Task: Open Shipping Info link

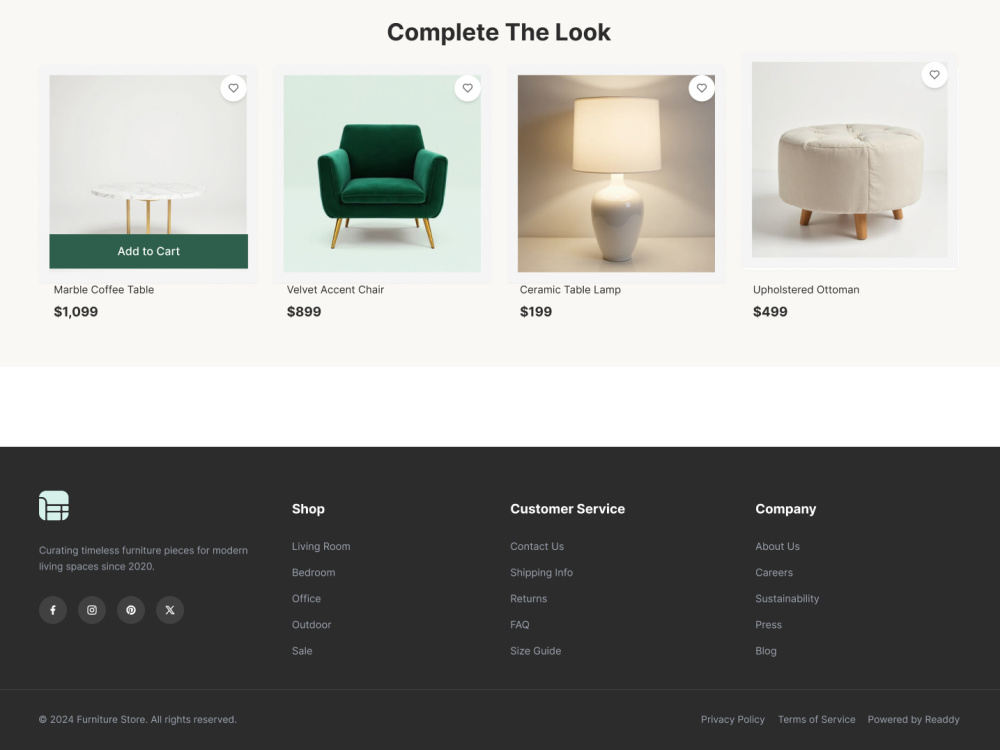Action: click(541, 573)
